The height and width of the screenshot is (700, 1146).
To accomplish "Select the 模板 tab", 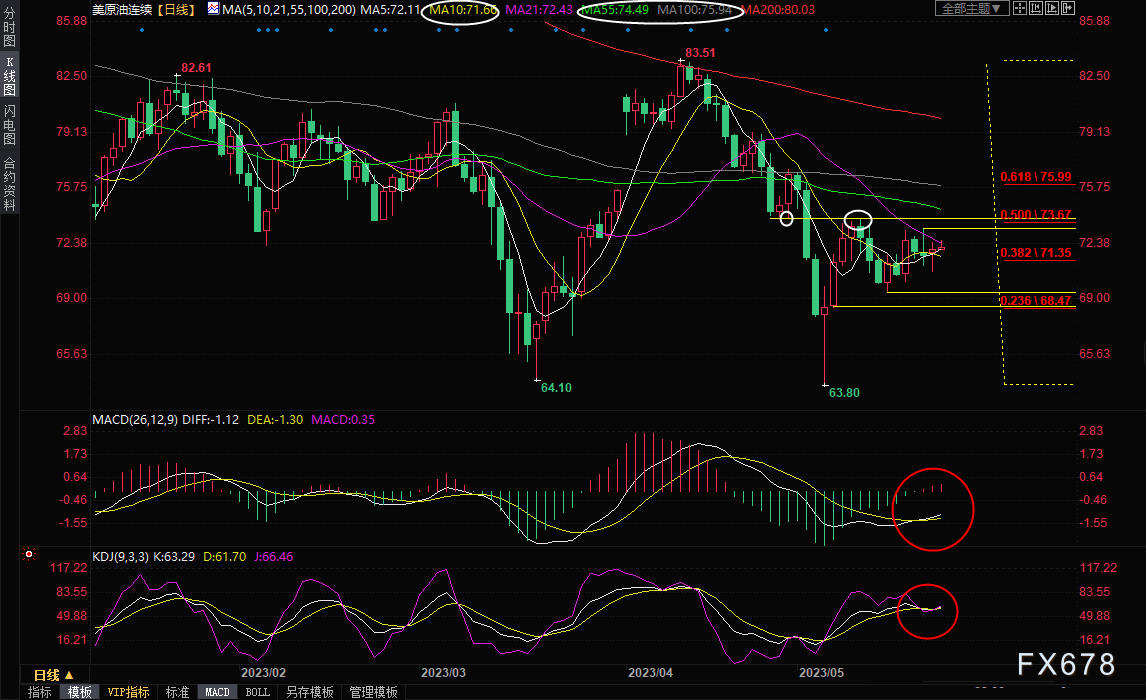I will 80,692.
